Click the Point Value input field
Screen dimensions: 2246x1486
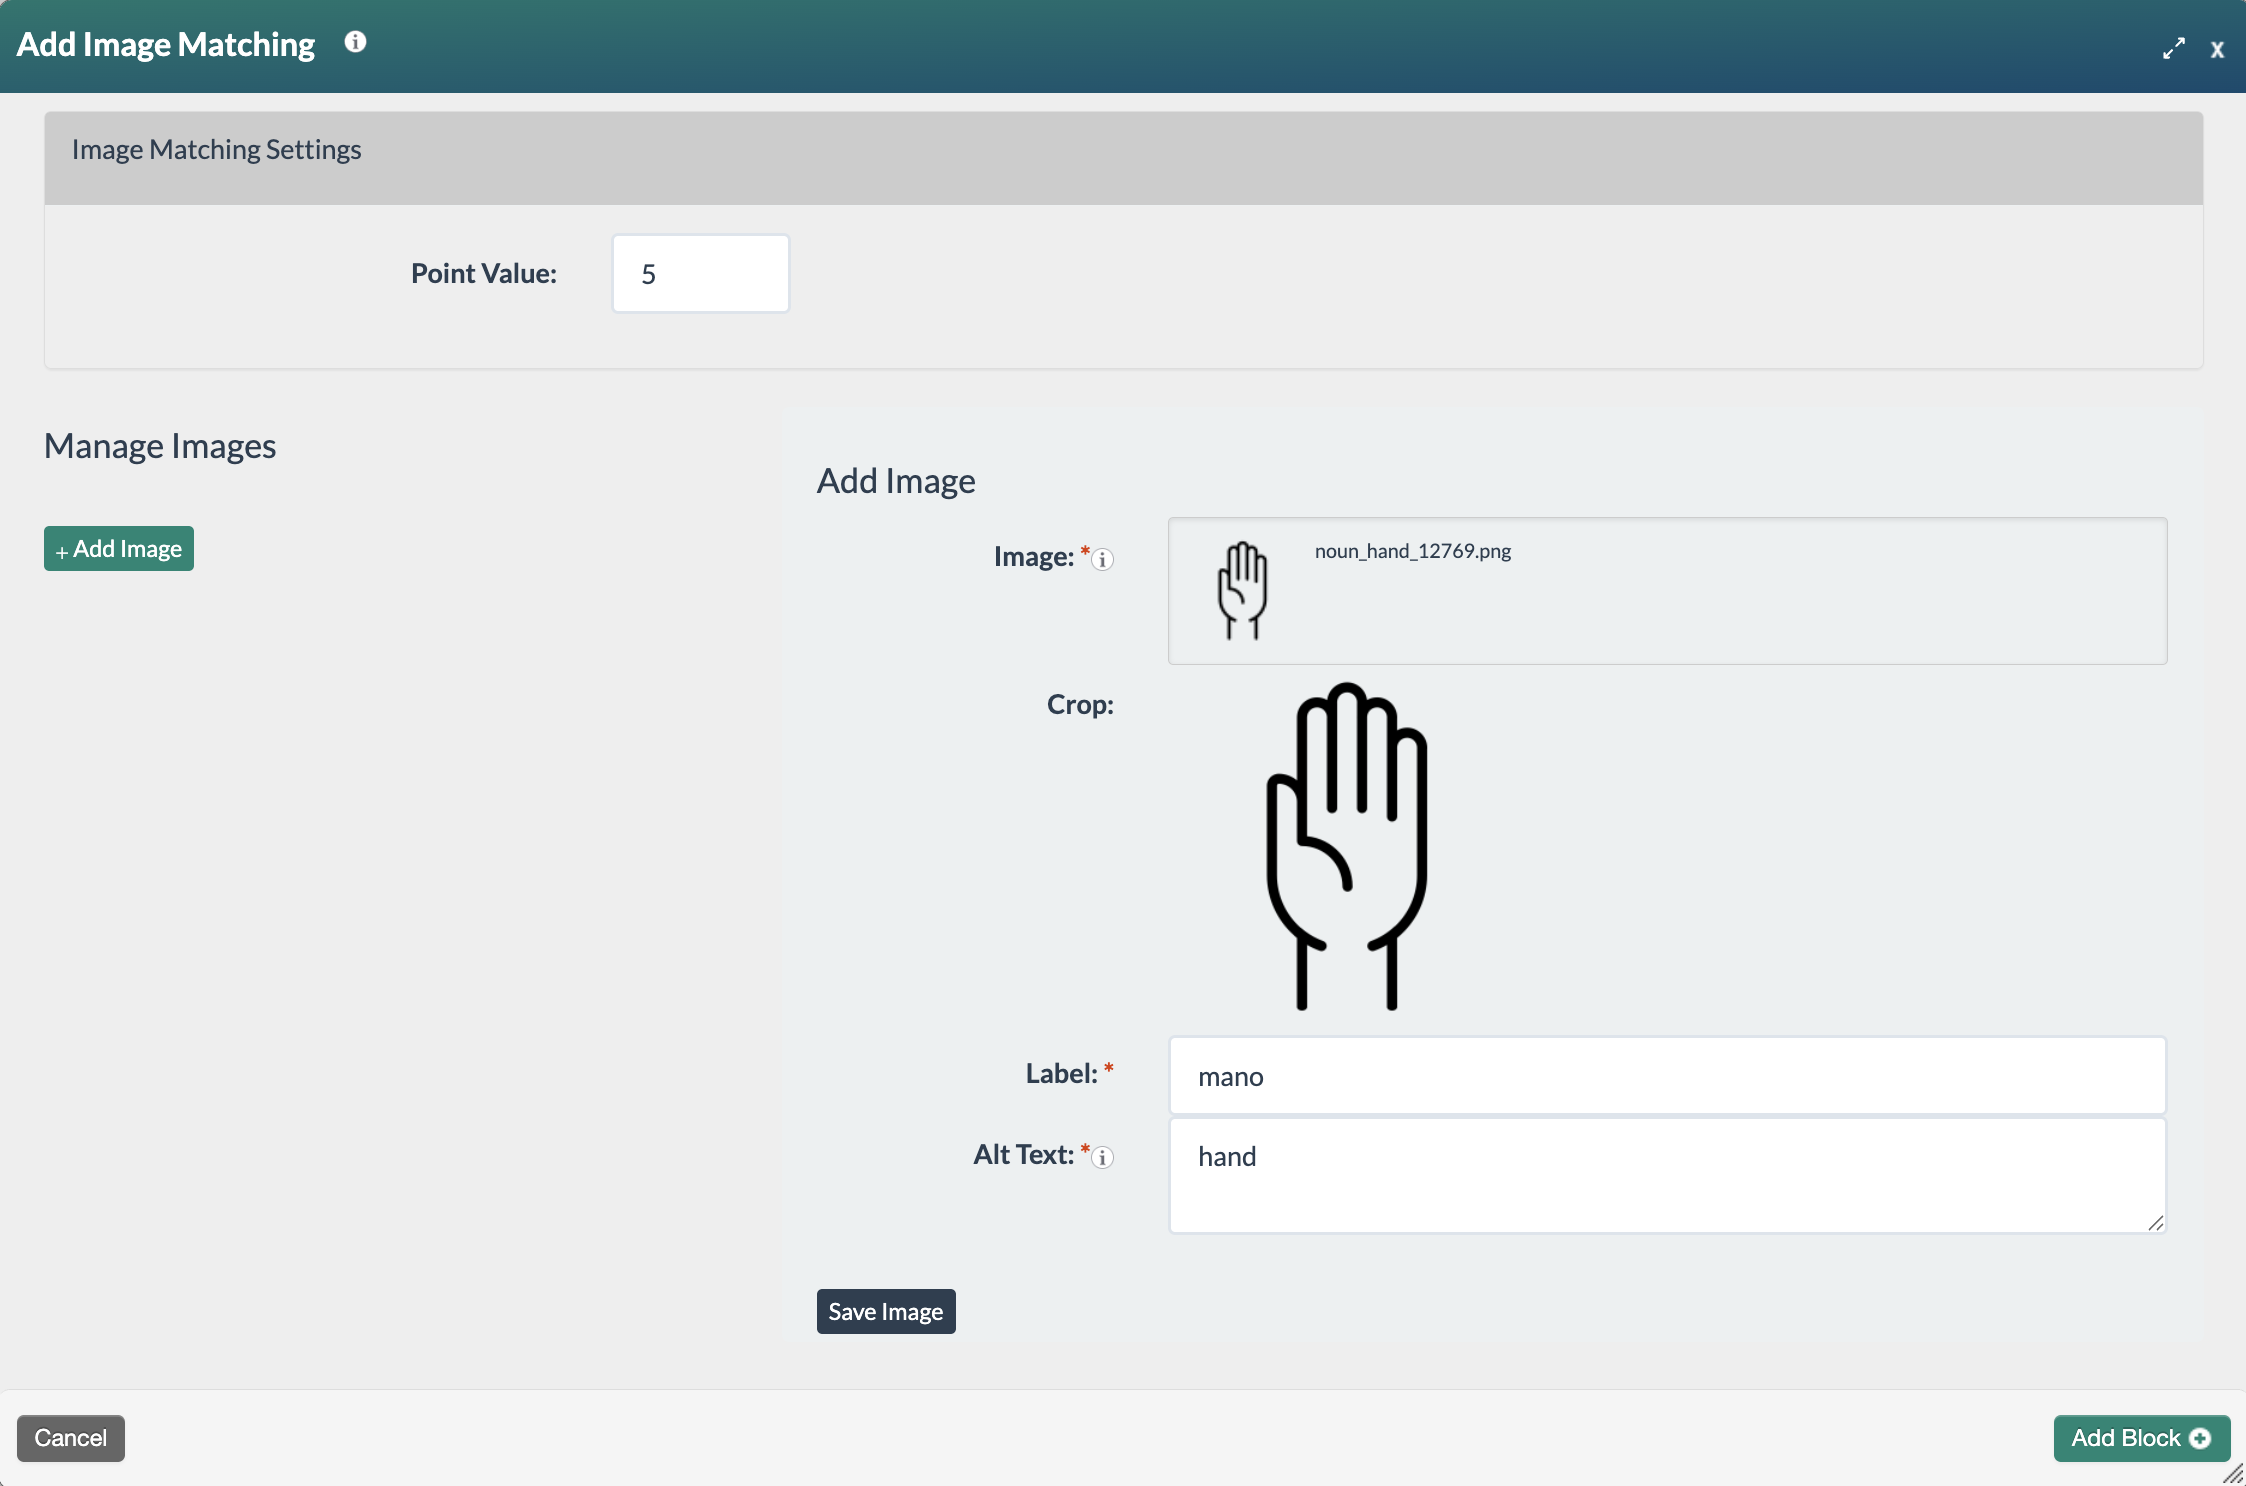(700, 273)
